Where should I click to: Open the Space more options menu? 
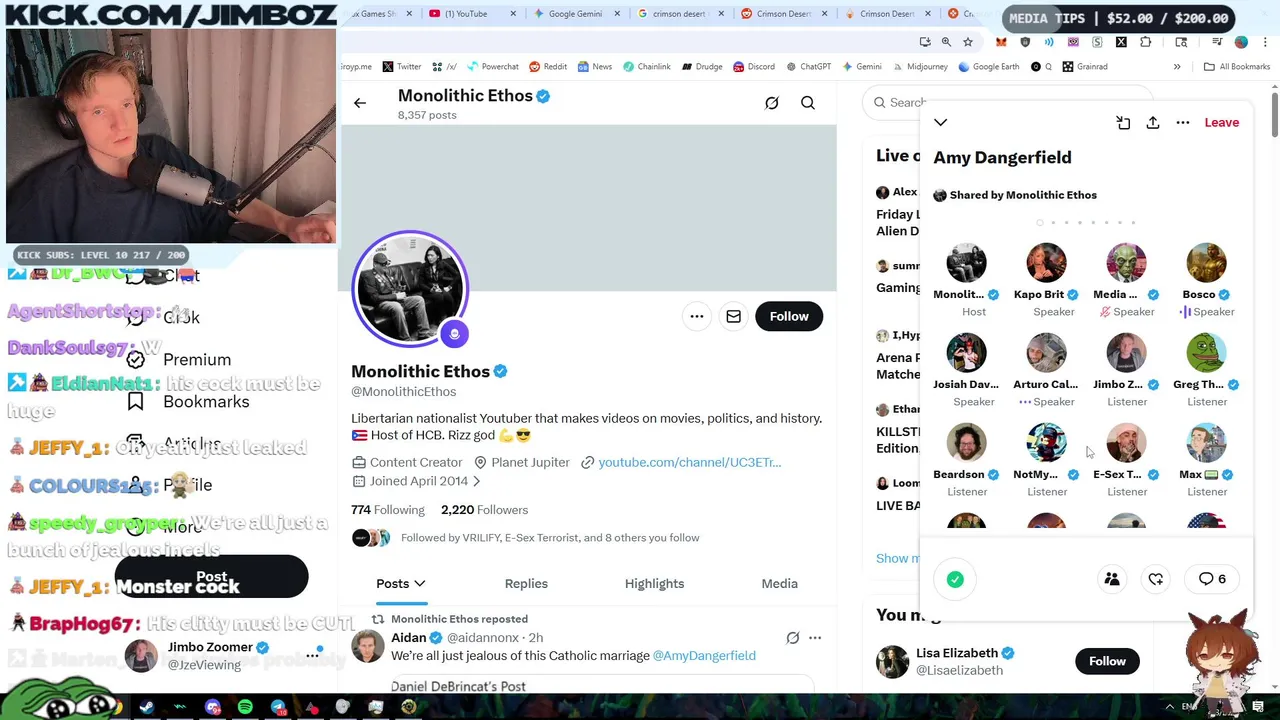coord(1183,122)
